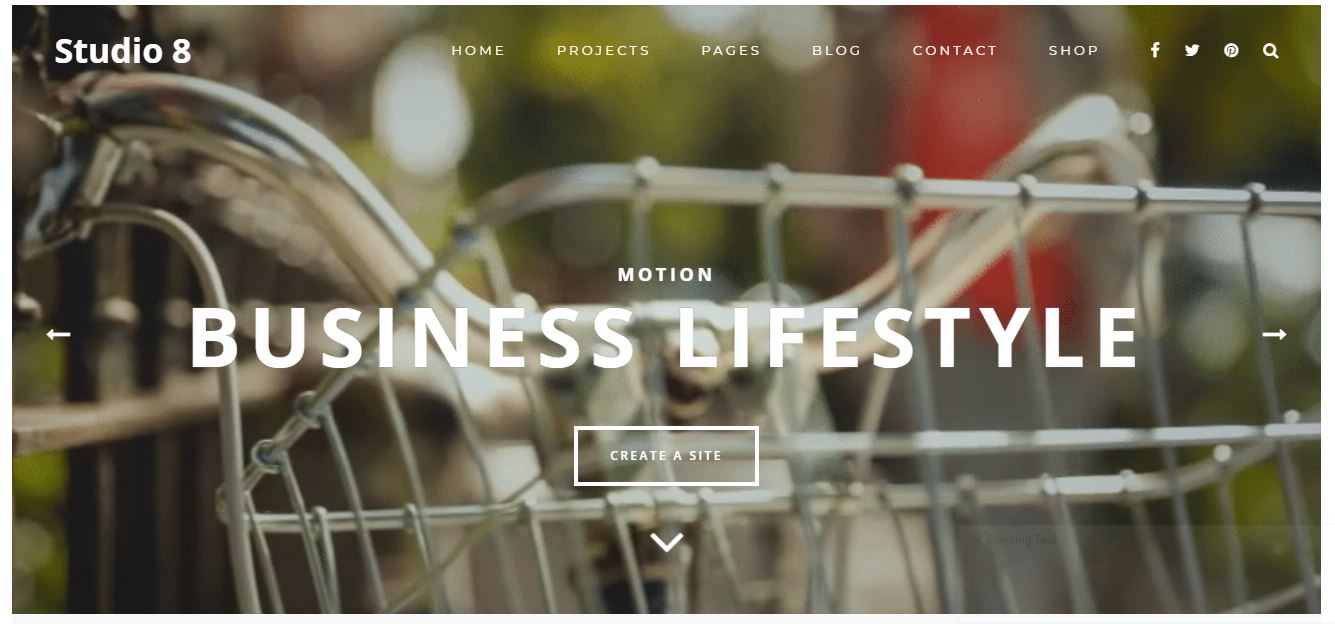
Task: Expand the PROJECTS navigation menu
Action: pos(603,50)
